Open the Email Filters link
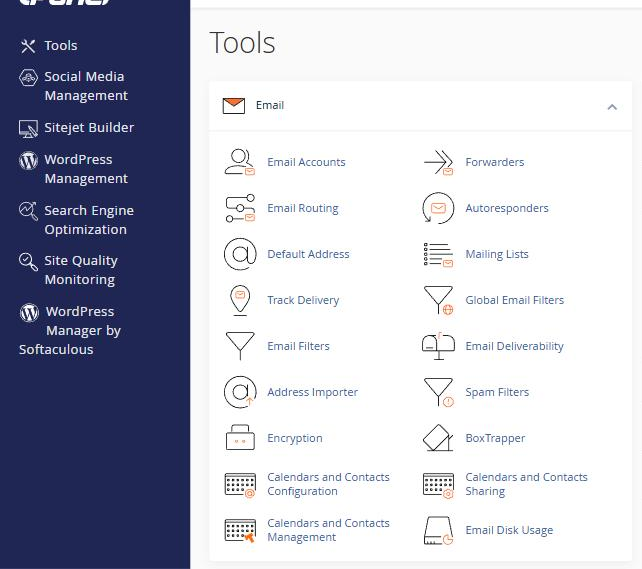Viewport: 642px width, 569px height. (x=298, y=346)
